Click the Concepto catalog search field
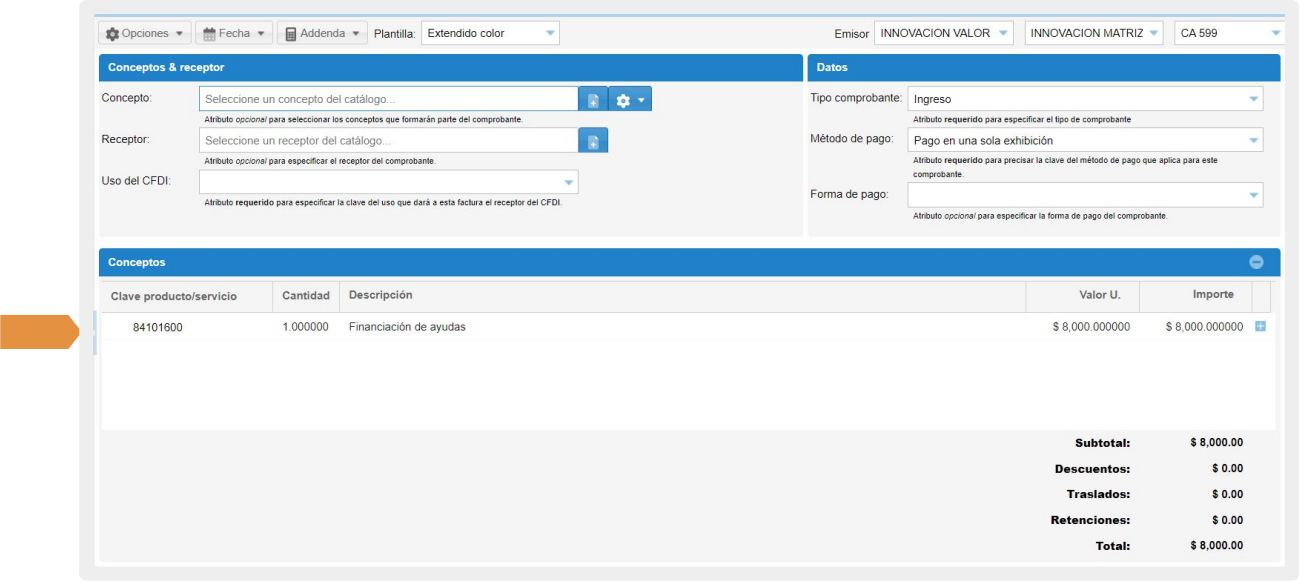1300x583 pixels. click(388, 99)
